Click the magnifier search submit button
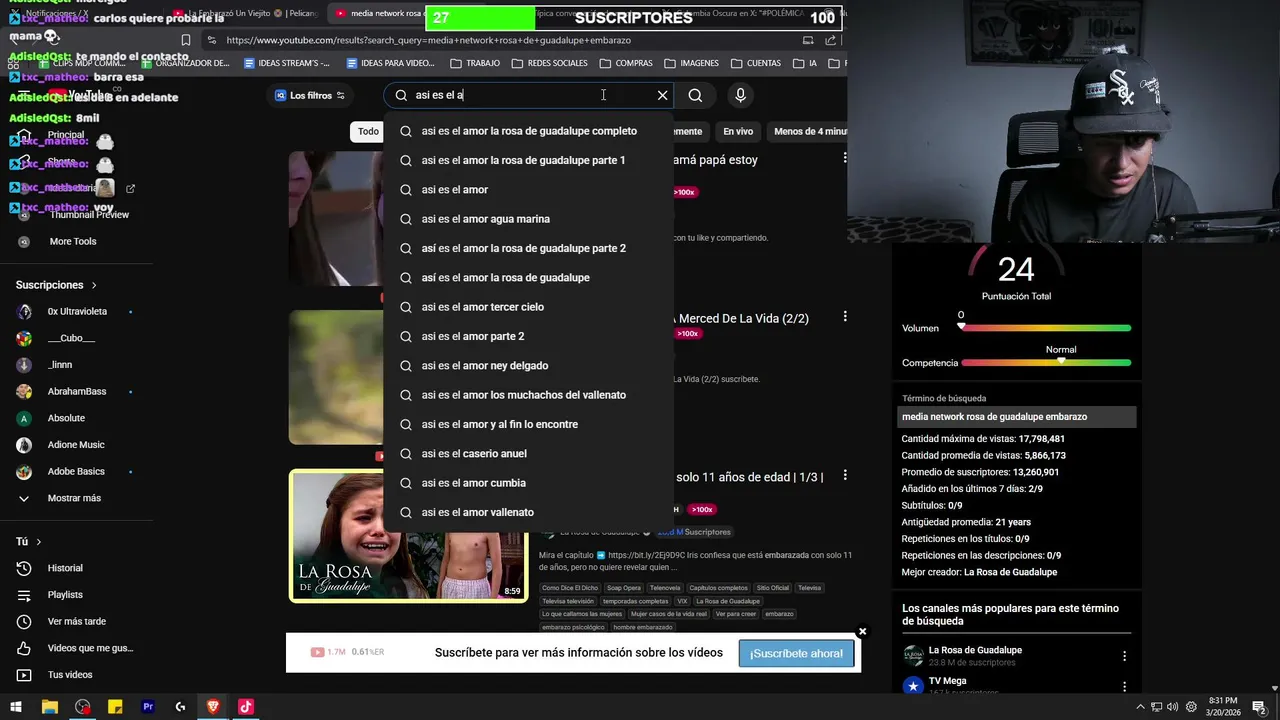The image size is (1280, 720). point(695,95)
